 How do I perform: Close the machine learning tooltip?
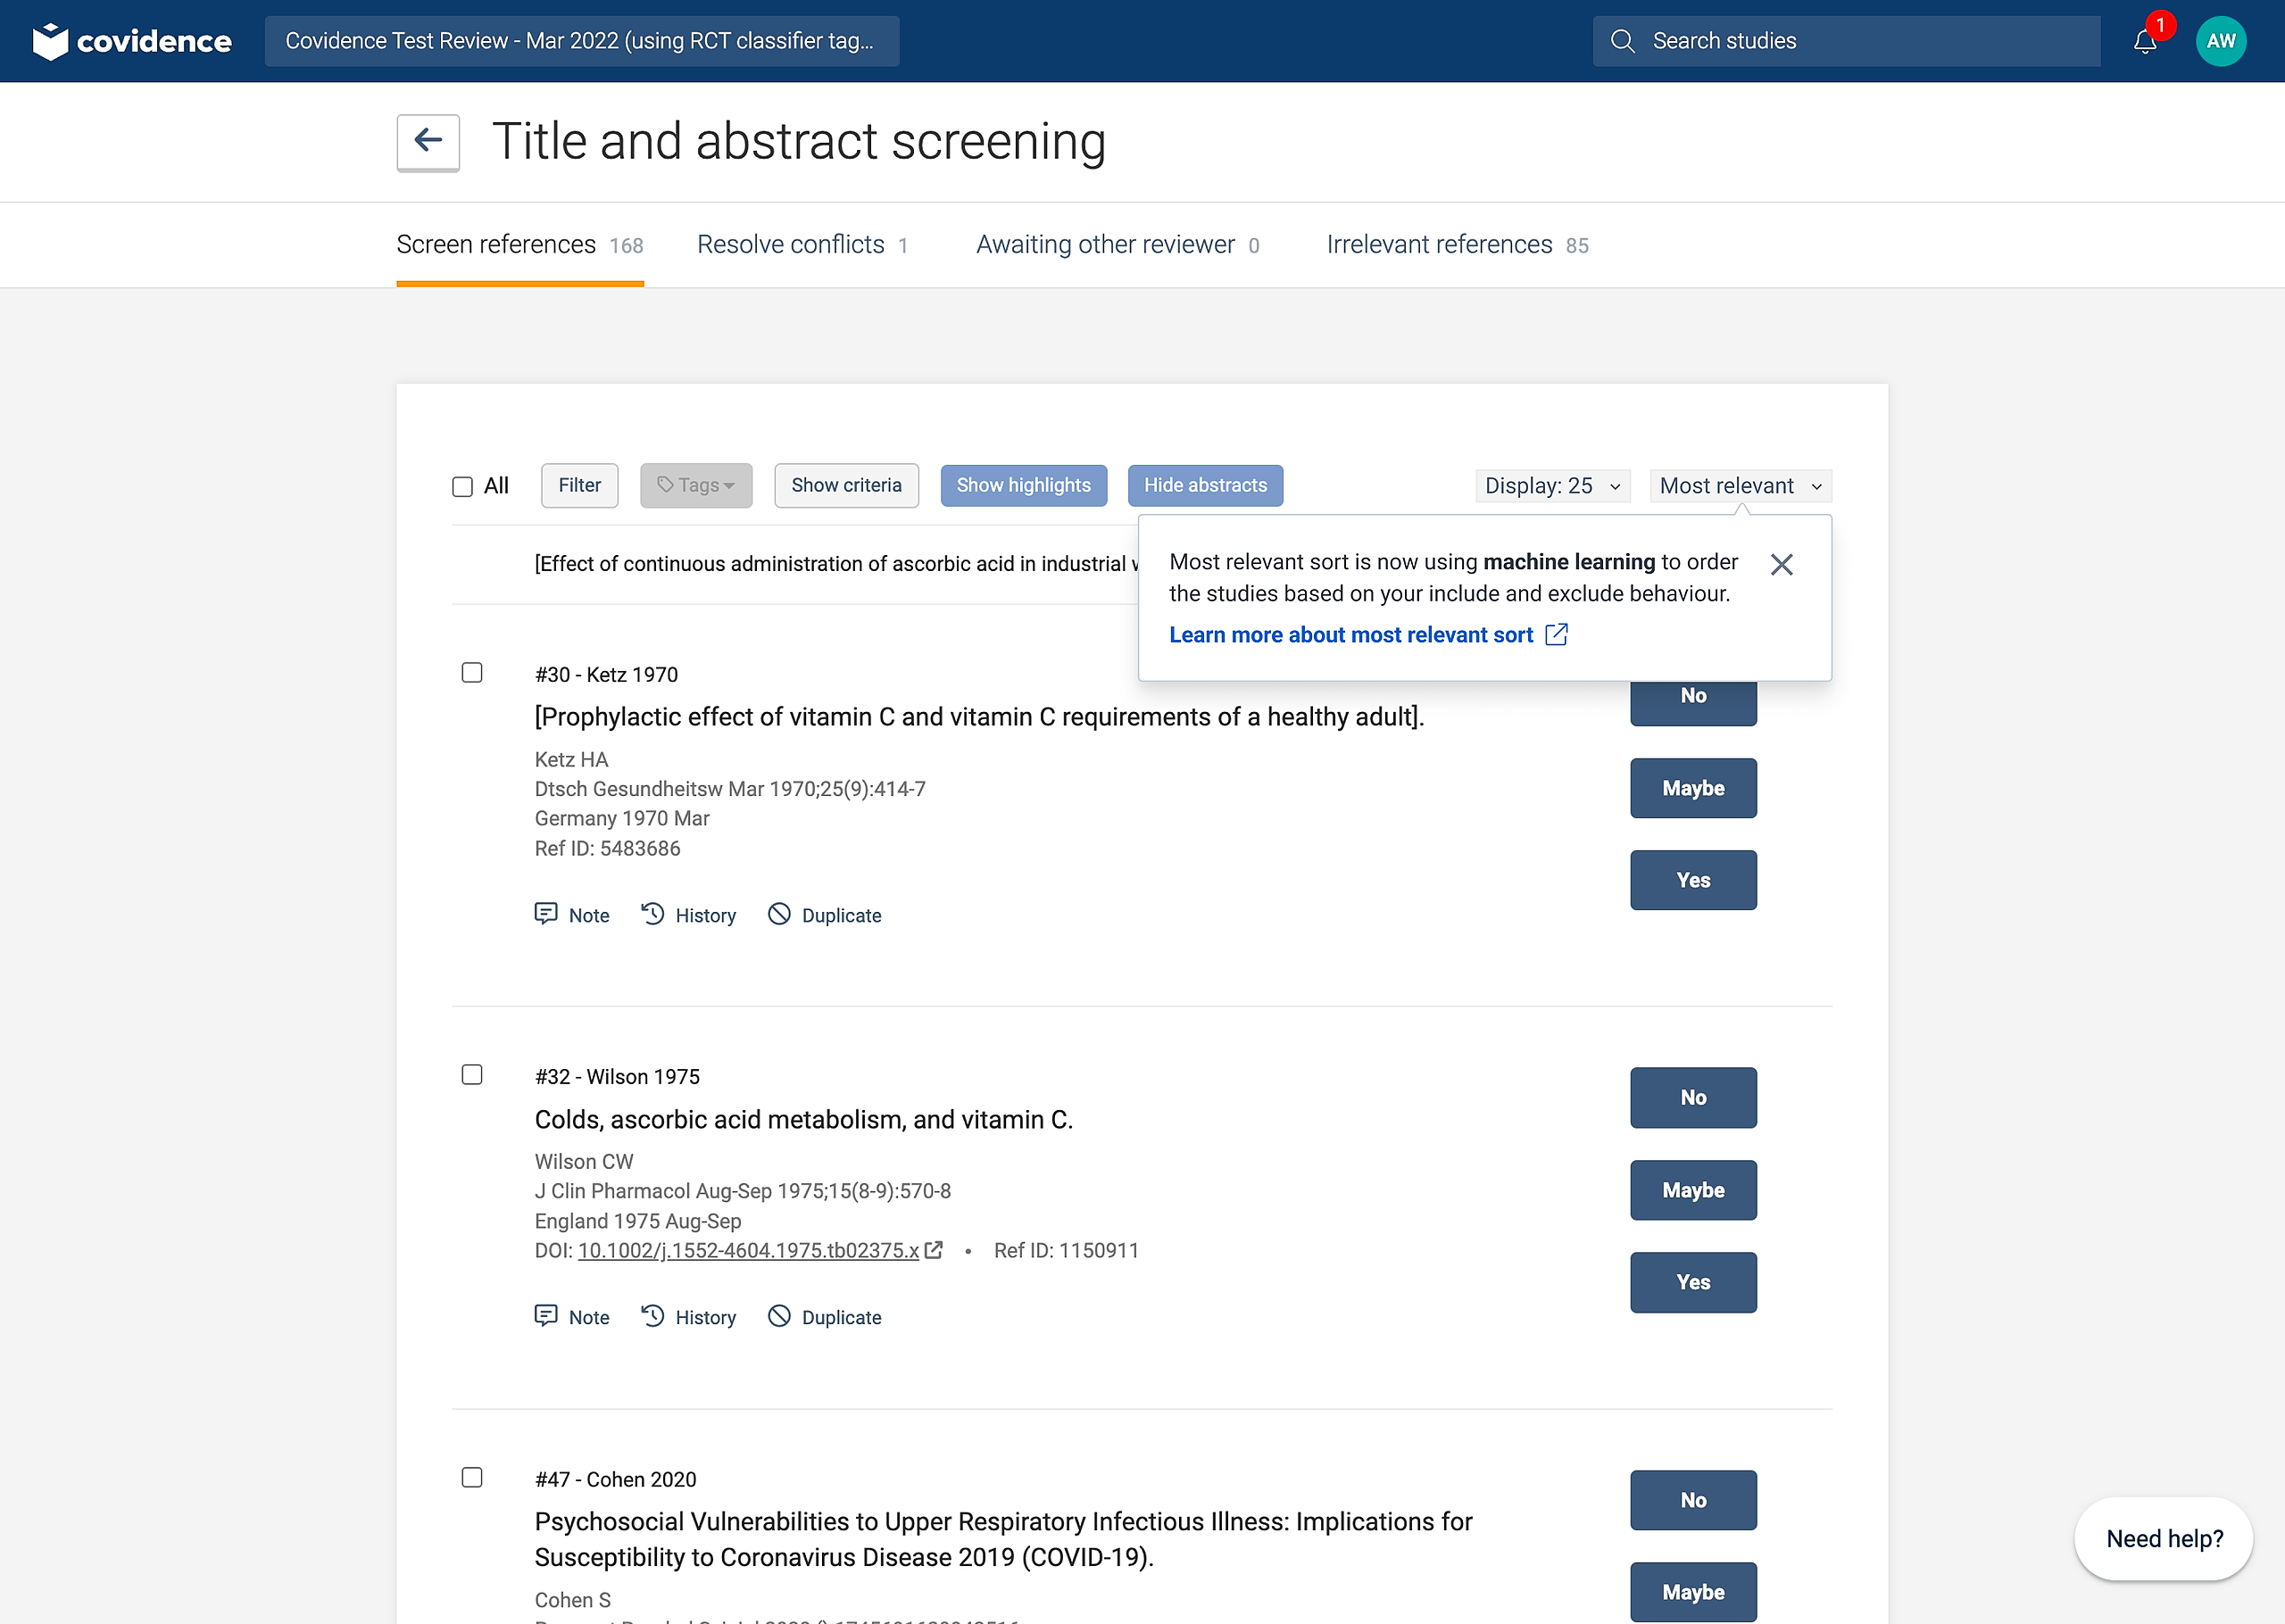pyautogui.click(x=1781, y=564)
